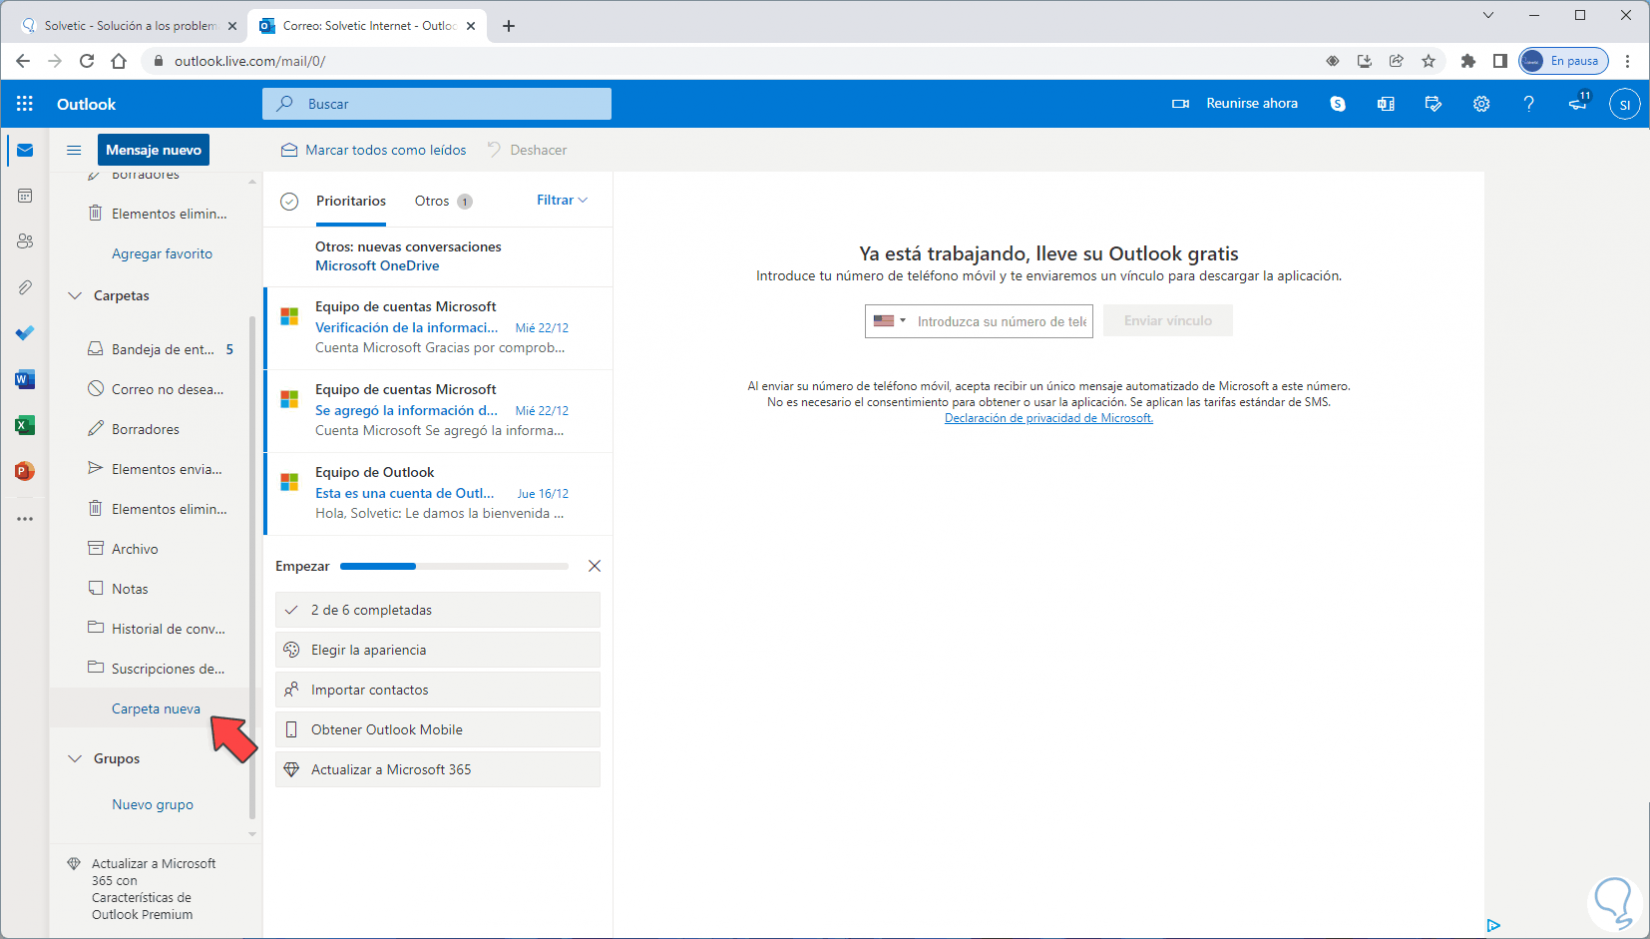Go to Chrome home page icon
The width and height of the screenshot is (1650, 939).
click(x=119, y=61)
